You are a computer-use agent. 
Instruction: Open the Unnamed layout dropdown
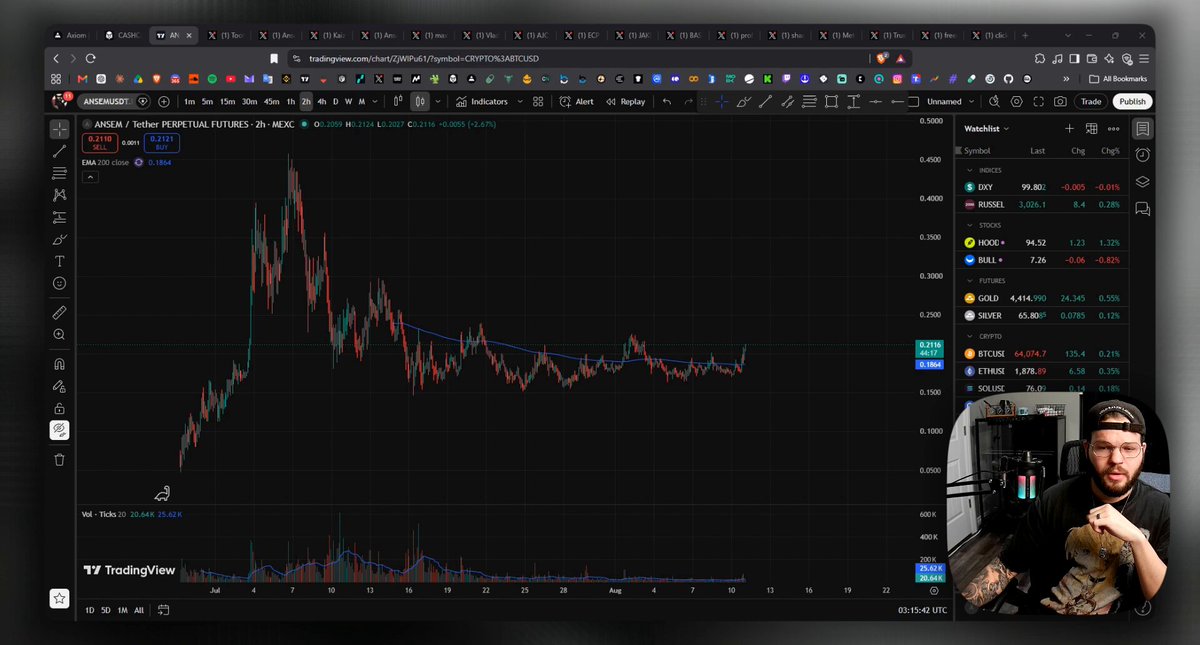tap(950, 101)
